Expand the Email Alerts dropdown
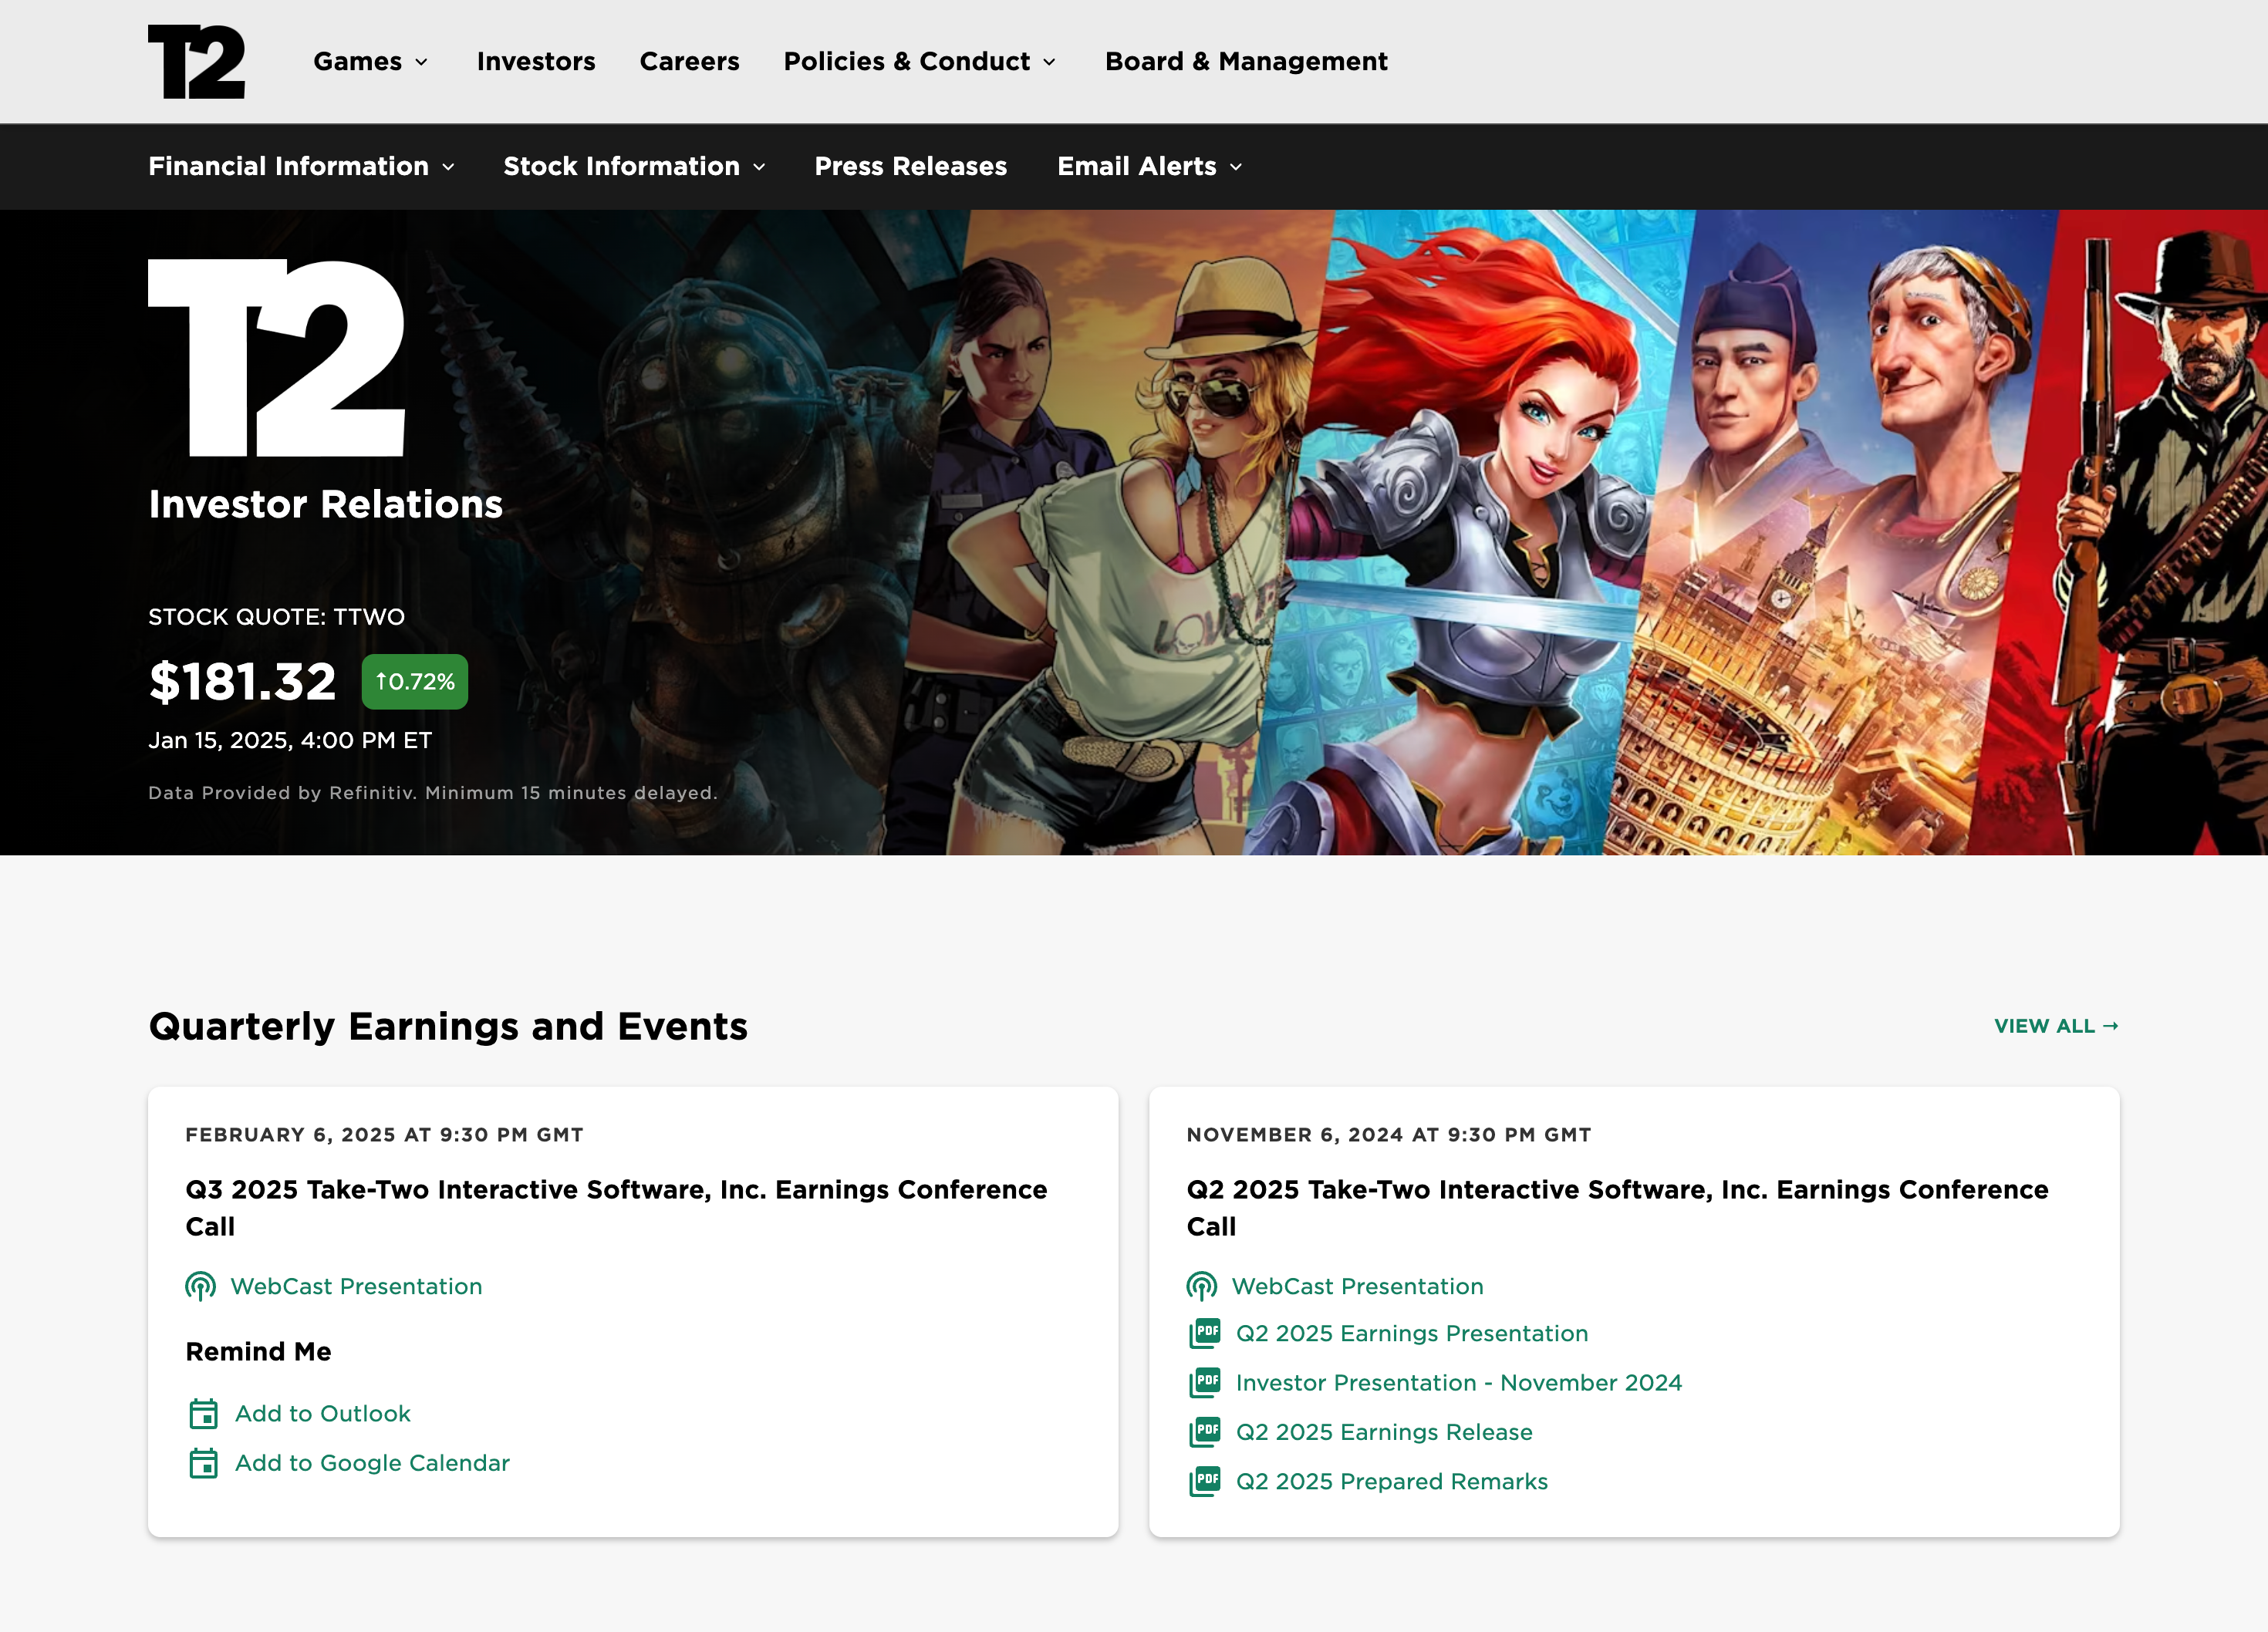Viewport: 2268px width, 1632px height. tap(1149, 167)
